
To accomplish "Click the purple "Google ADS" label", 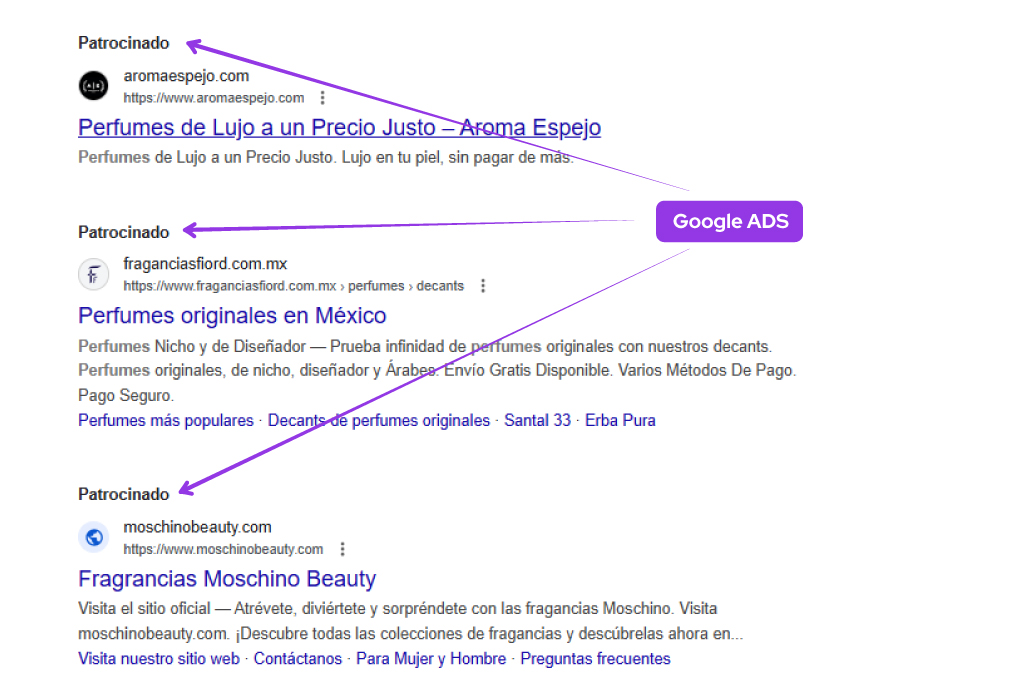I will [x=730, y=221].
